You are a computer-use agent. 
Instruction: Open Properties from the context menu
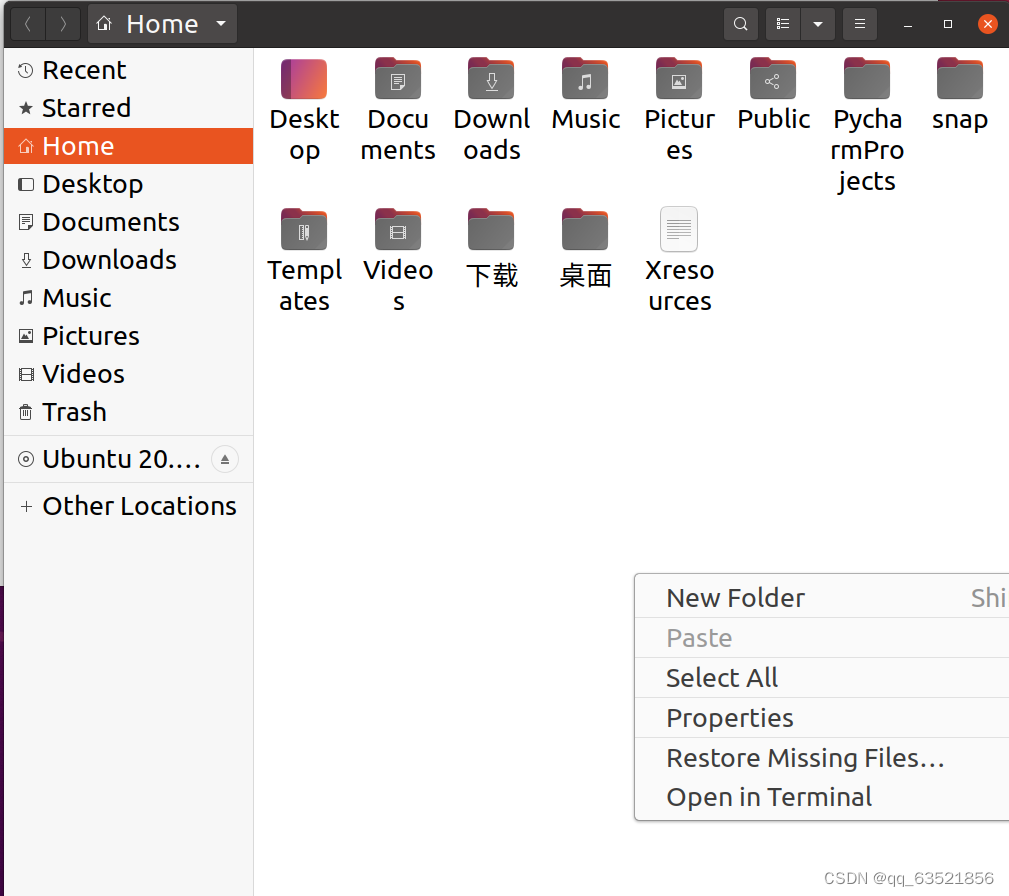tap(729, 717)
